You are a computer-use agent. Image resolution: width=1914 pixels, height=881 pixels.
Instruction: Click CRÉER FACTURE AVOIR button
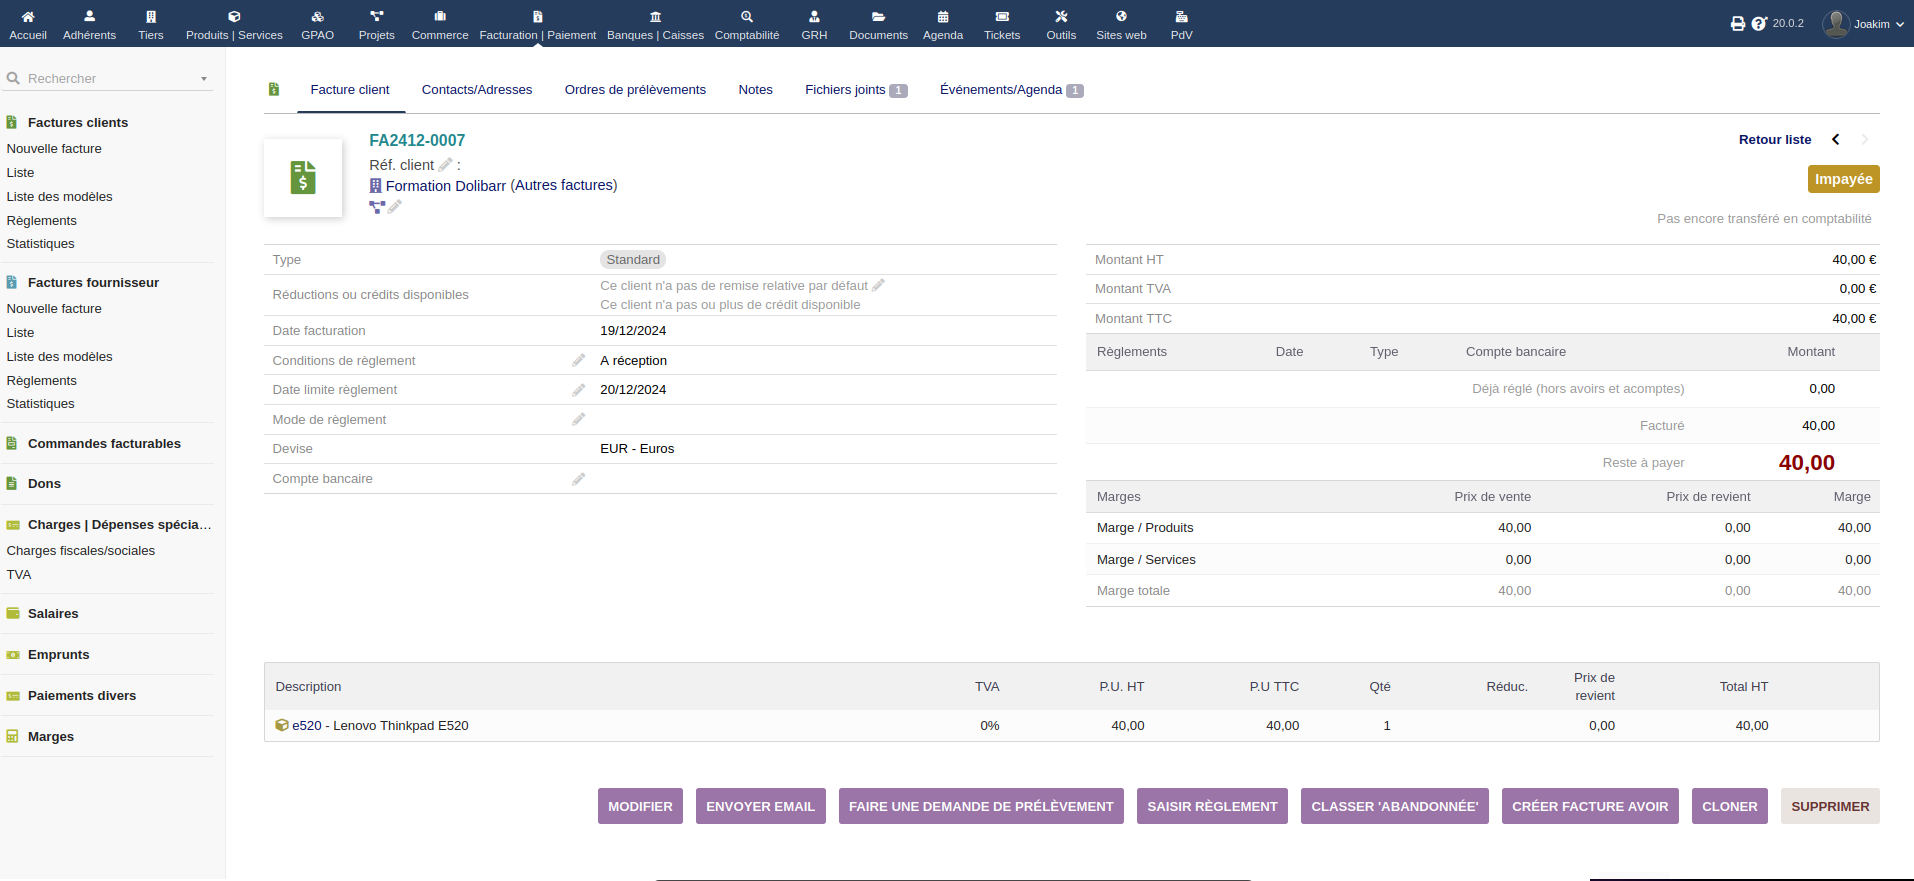point(1590,806)
